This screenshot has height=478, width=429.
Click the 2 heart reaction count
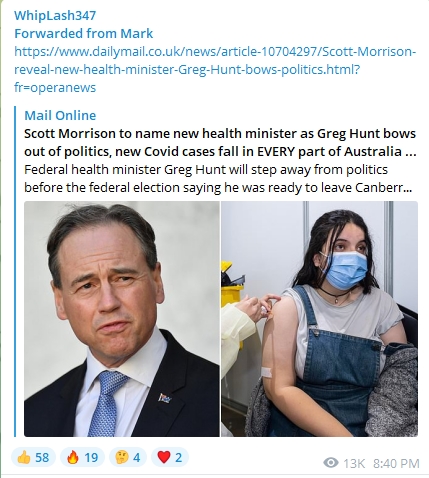[x=179, y=458]
